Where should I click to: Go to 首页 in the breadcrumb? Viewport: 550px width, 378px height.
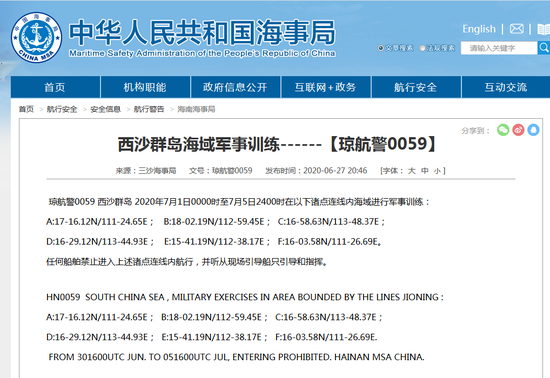point(26,109)
